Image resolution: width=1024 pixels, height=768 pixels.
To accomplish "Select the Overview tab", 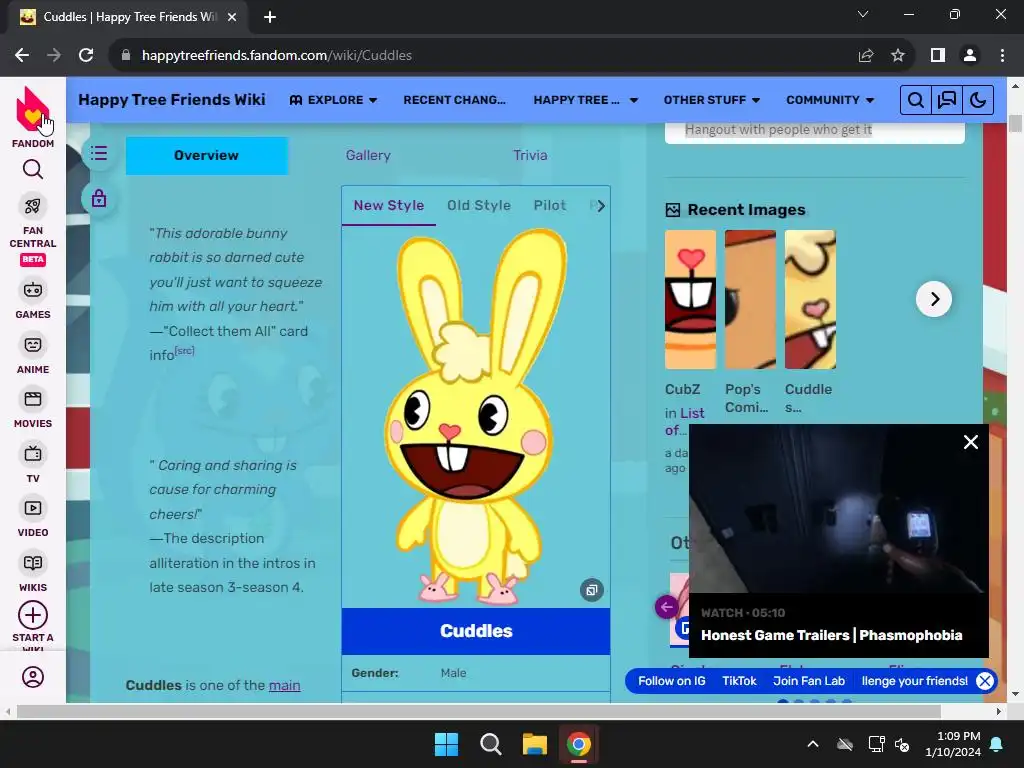I will click(206, 155).
